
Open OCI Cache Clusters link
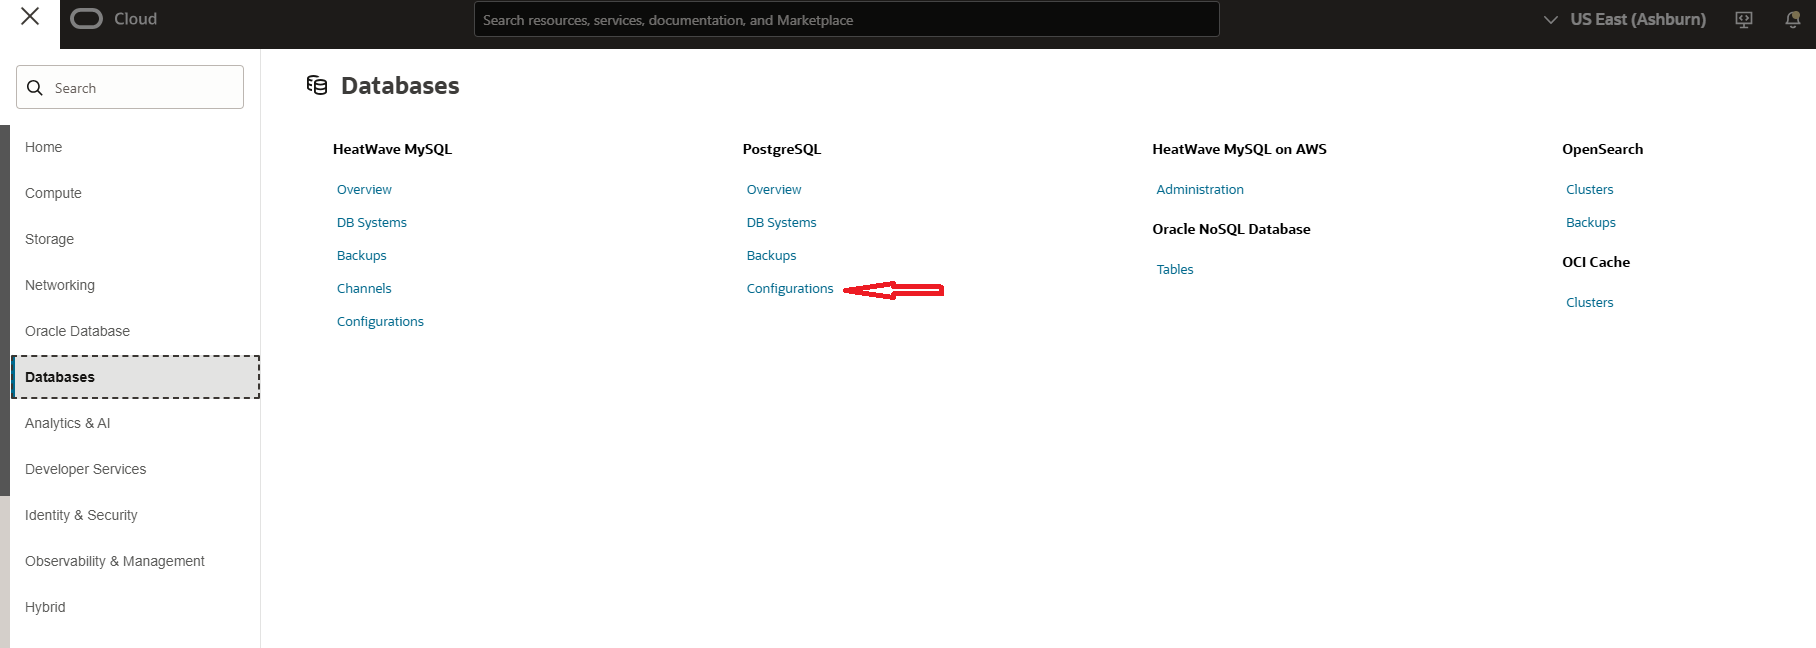pos(1589,302)
